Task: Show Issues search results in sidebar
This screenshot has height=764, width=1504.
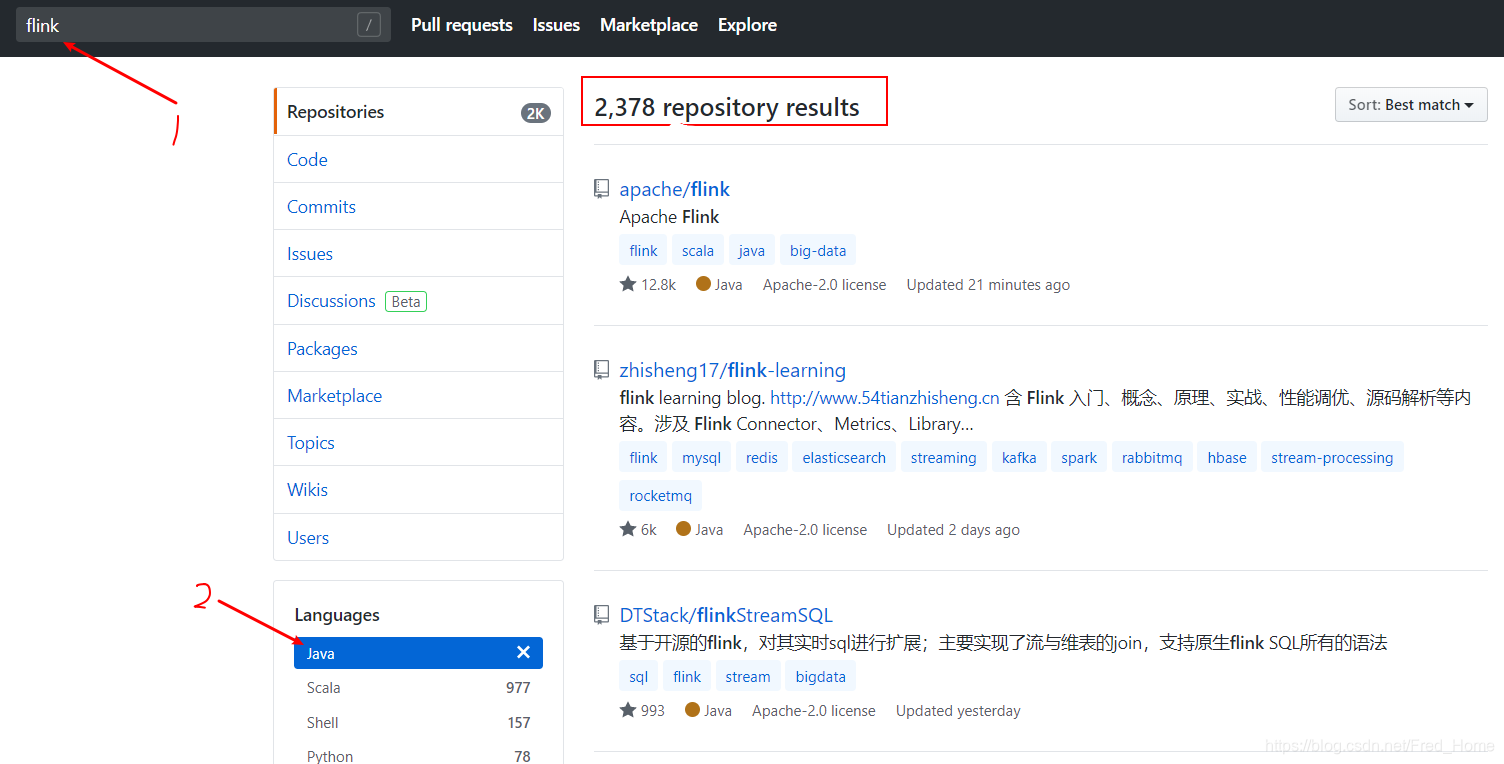Action: pos(418,253)
